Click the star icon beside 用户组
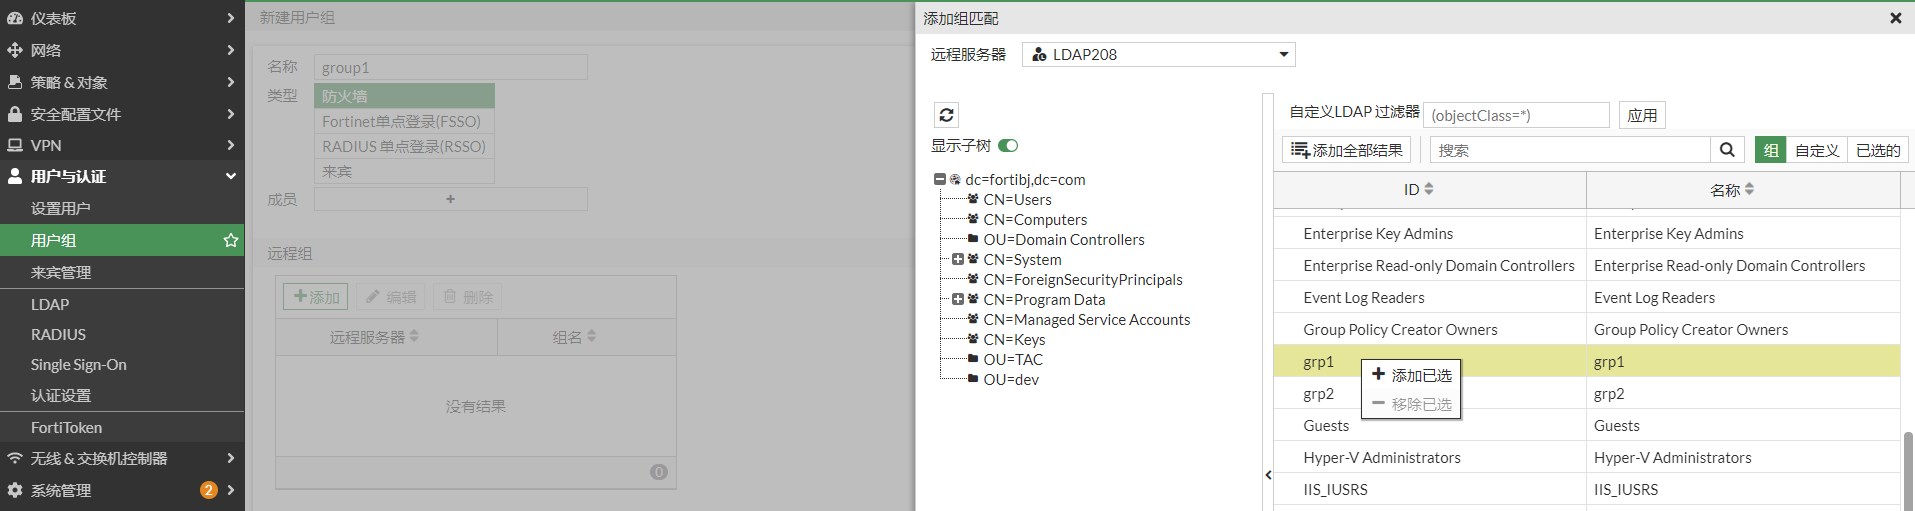 [231, 240]
